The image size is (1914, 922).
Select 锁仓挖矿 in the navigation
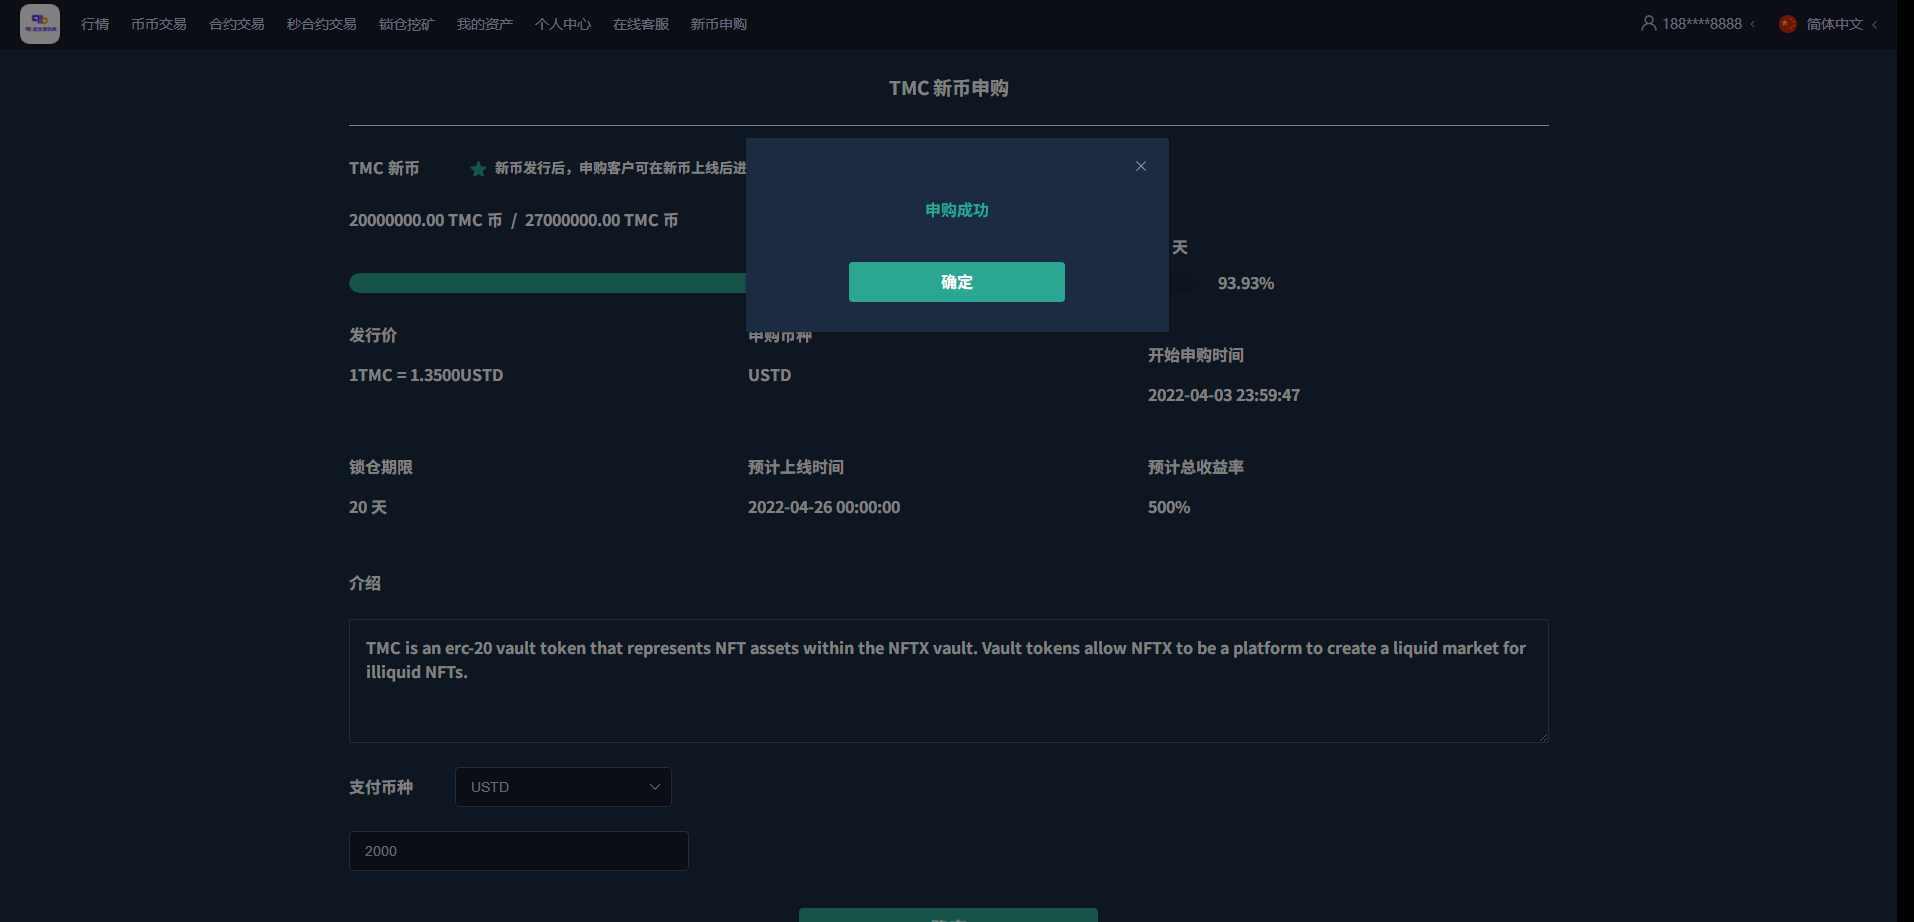click(407, 24)
